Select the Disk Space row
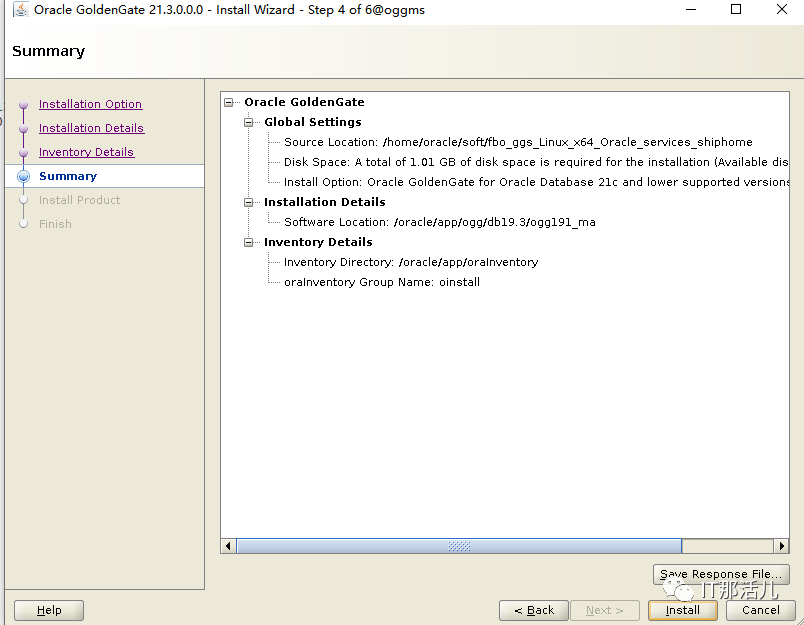Viewport: 804px width, 625px height. (536, 162)
